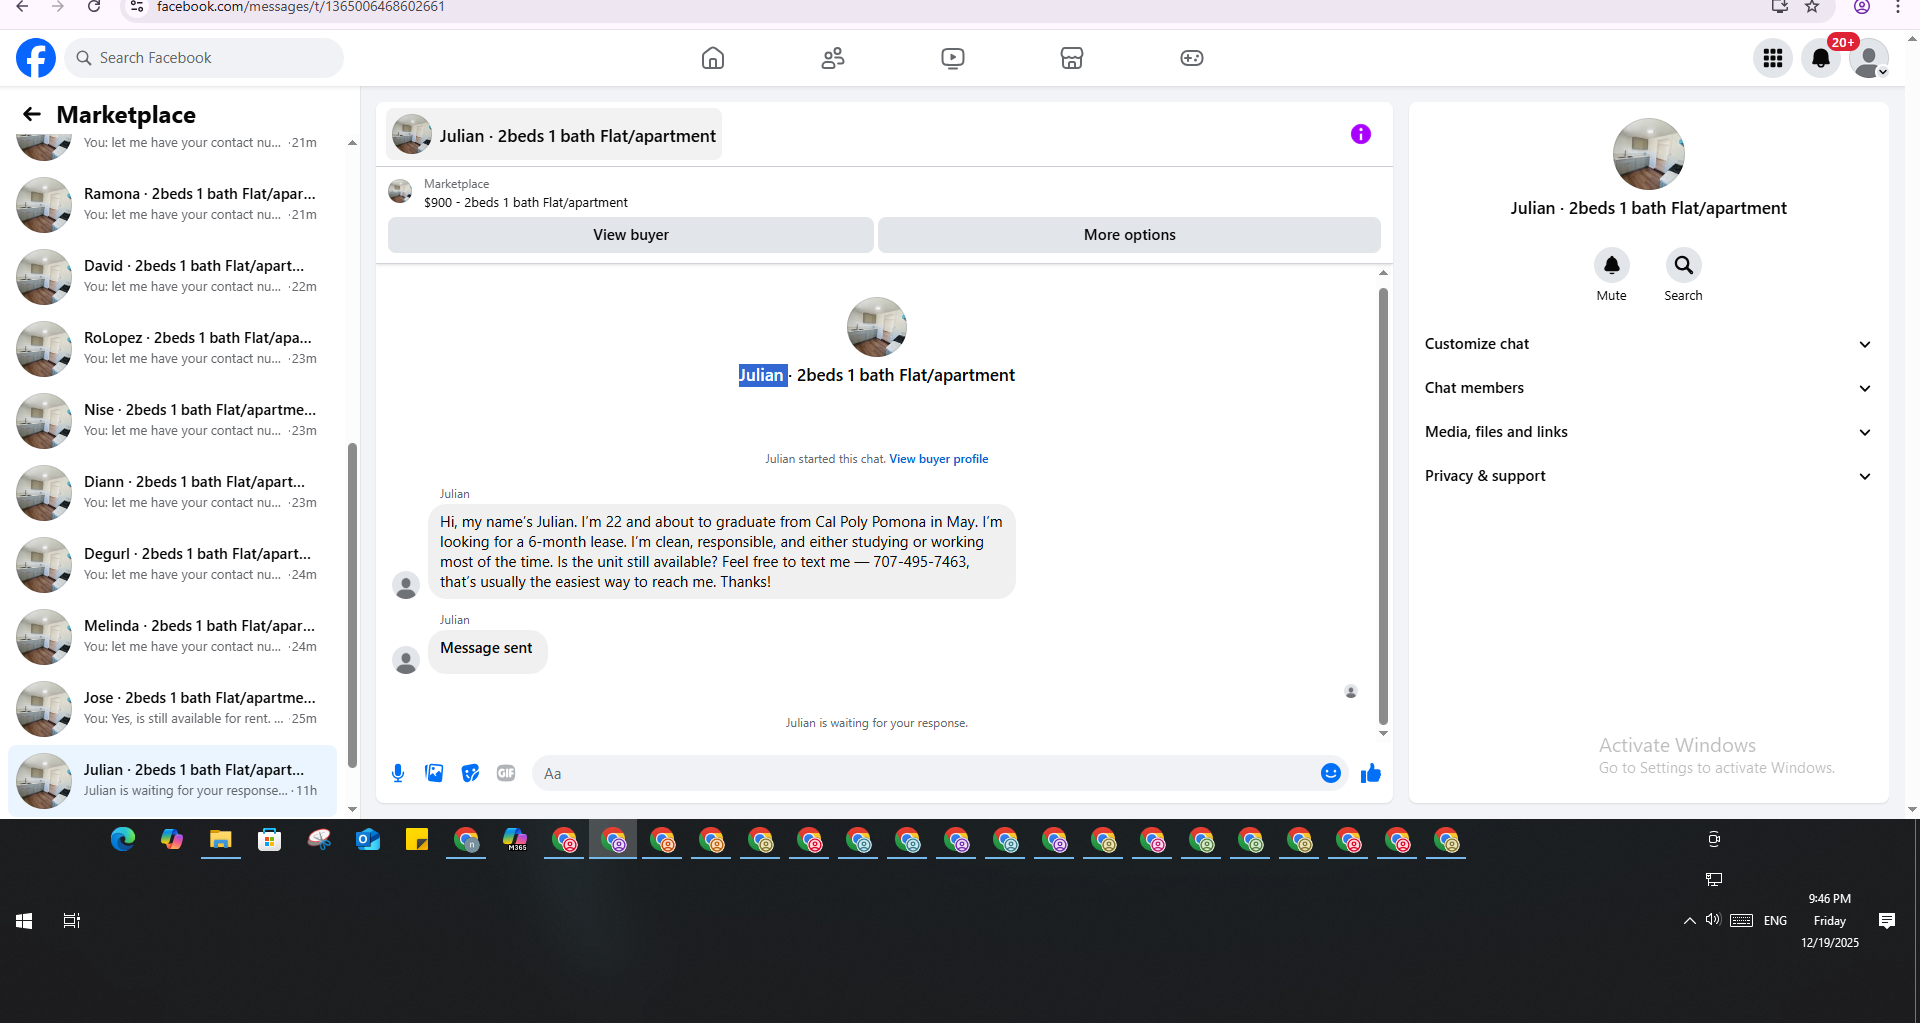Select 'Message sent' bubble text
The width and height of the screenshot is (1920, 1023).
coord(486,648)
